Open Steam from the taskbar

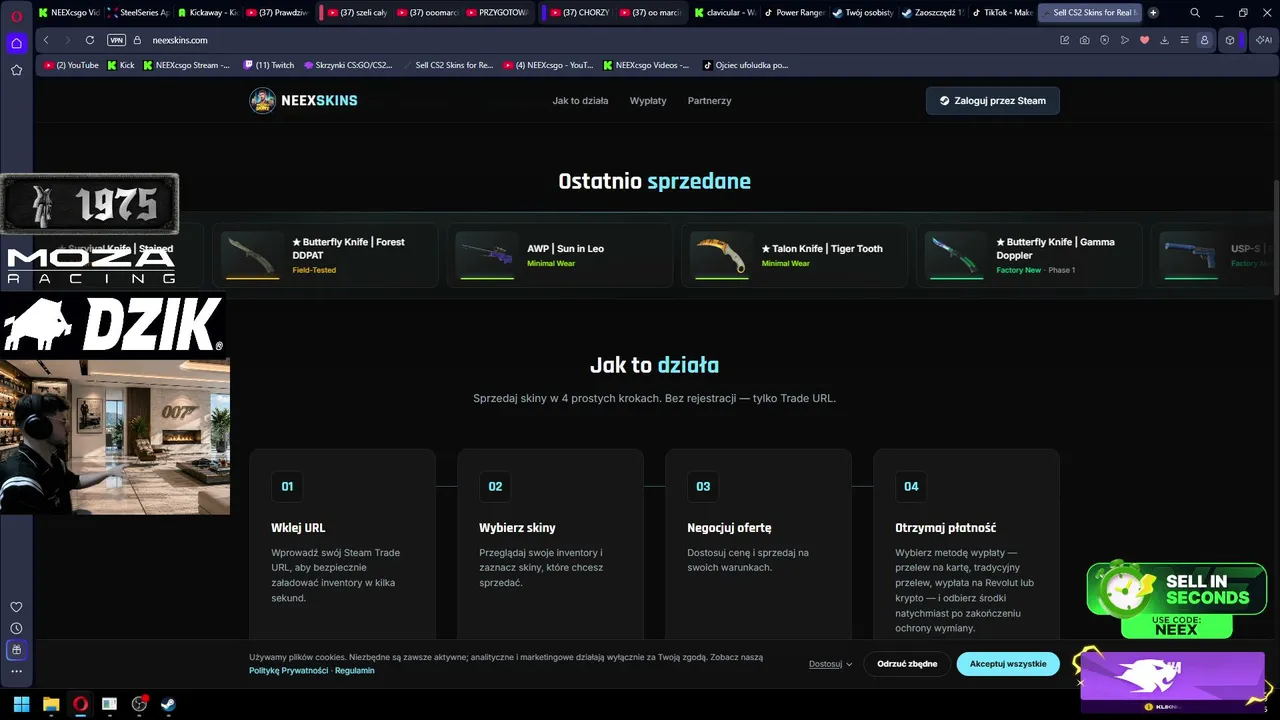pos(168,704)
